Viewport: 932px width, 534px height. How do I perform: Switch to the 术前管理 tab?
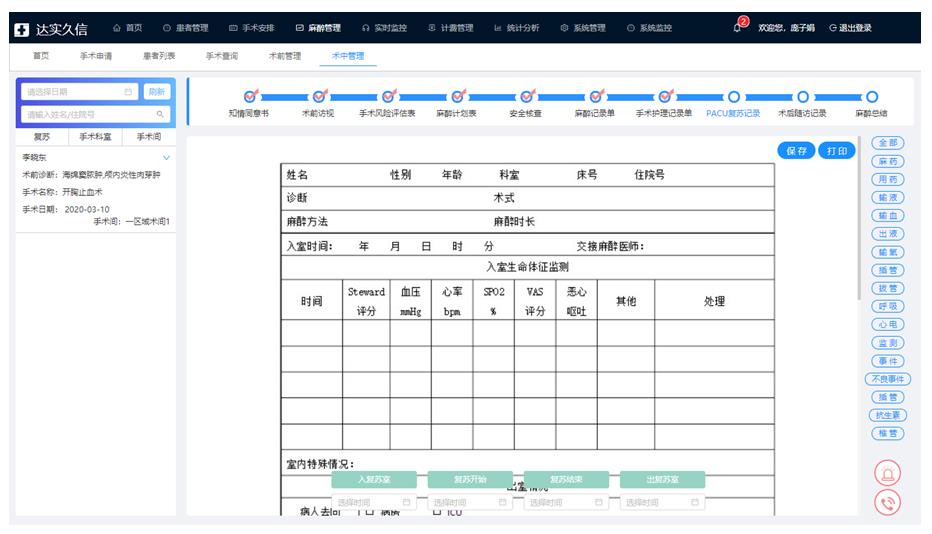tap(285, 56)
